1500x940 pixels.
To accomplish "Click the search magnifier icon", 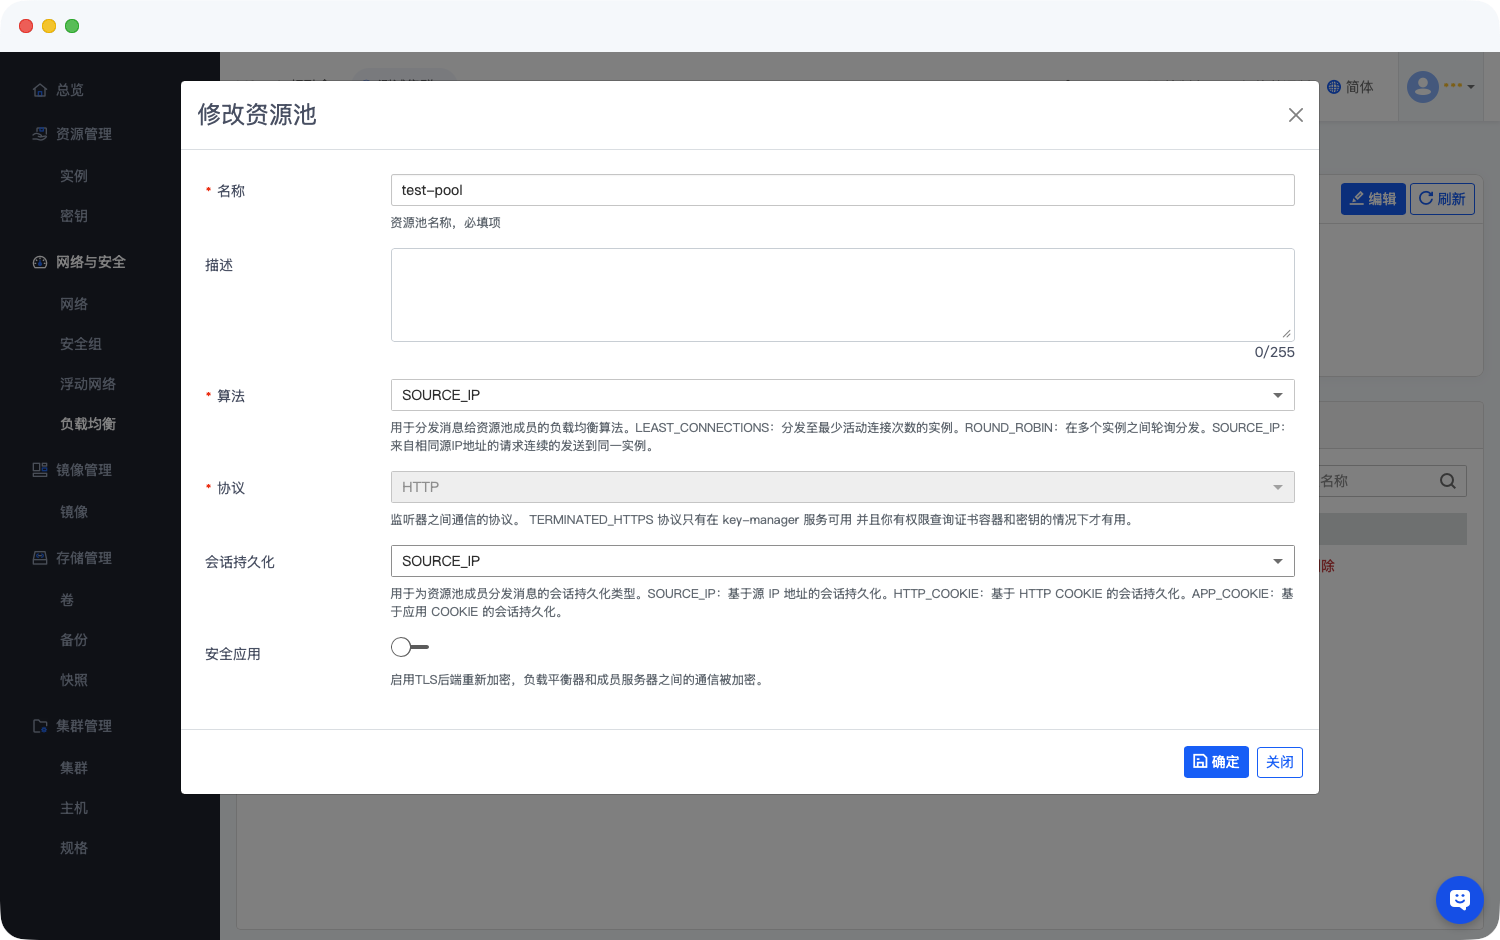I will click(1447, 481).
